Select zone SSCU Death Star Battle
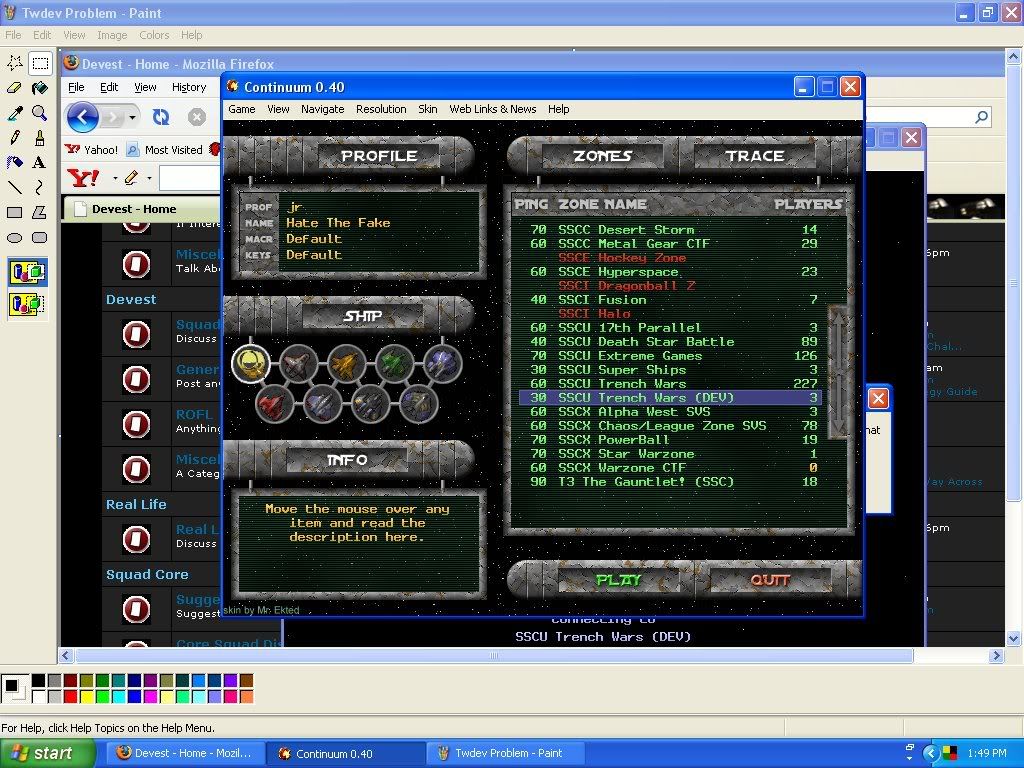Screen dimensions: 1024x768 pyautogui.click(x=669, y=342)
